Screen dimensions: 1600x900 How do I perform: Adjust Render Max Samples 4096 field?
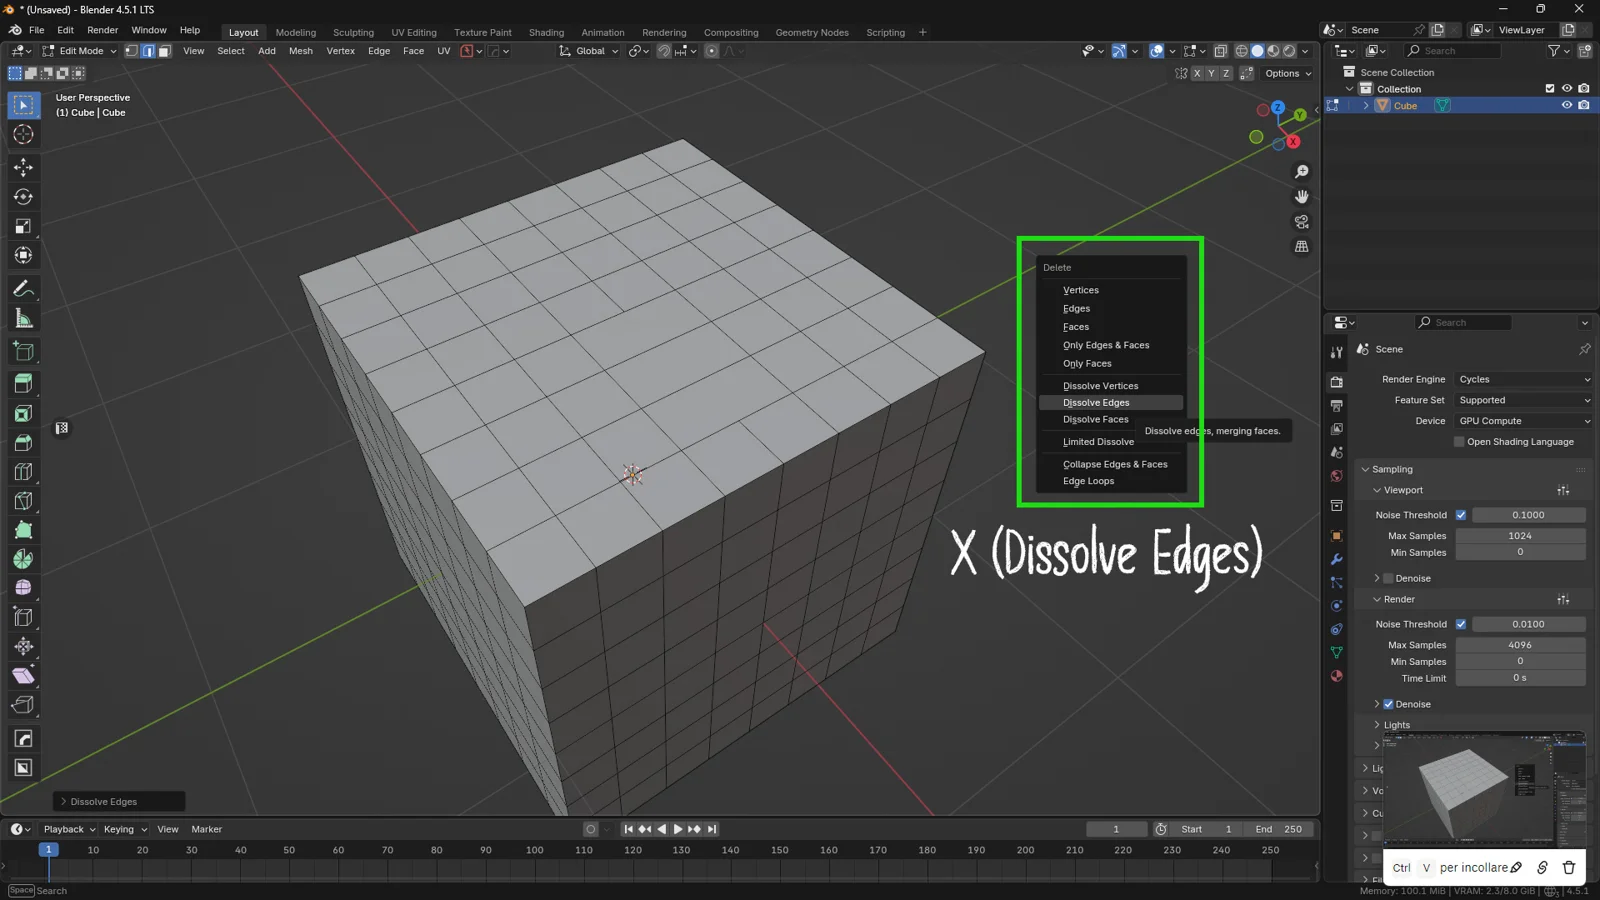click(x=1520, y=645)
